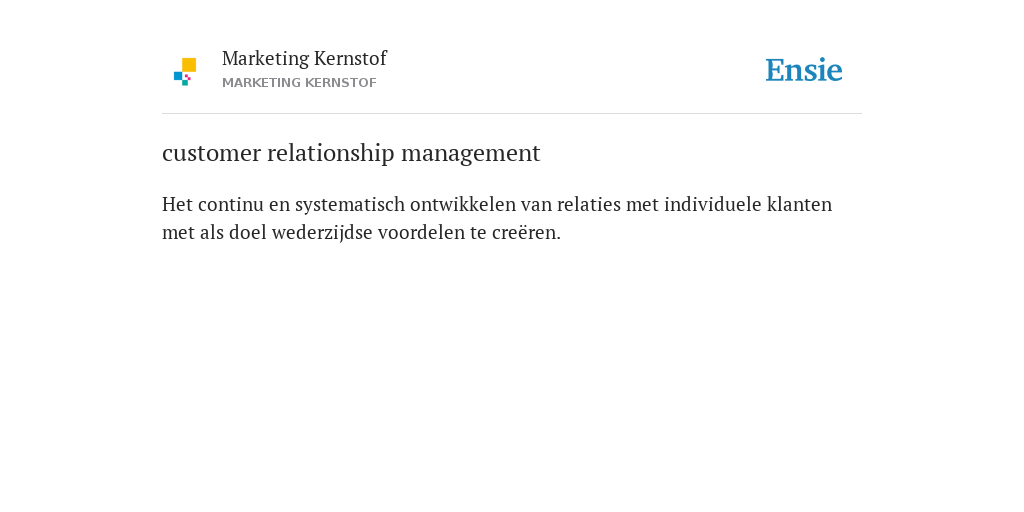Click the gray MARKETING KERNSTOF subtitle
Viewport: 1024px width, 512px height.
coord(299,83)
